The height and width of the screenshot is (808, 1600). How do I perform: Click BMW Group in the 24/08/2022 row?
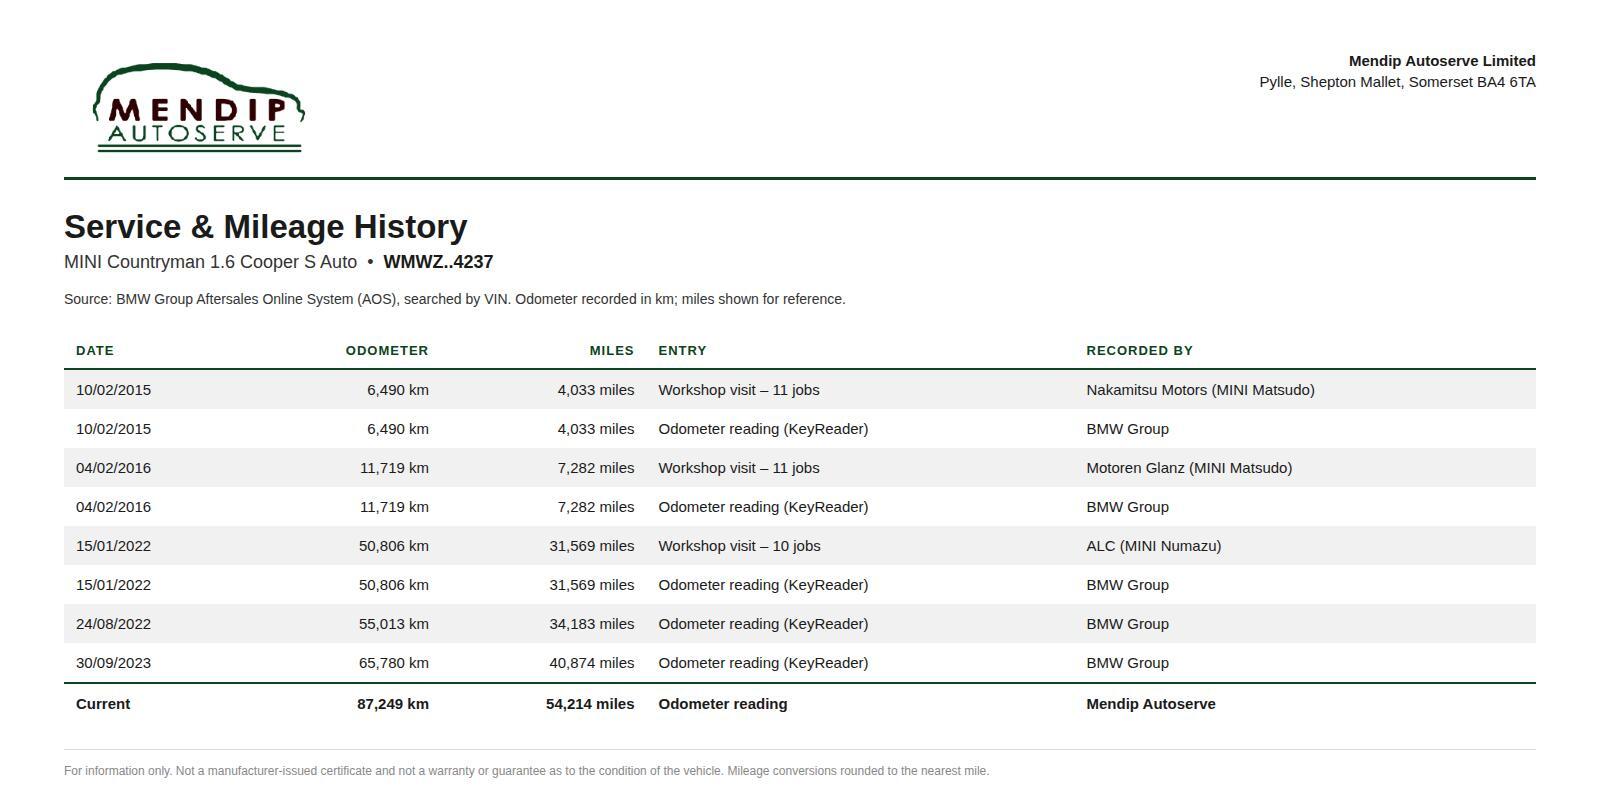tap(1127, 624)
